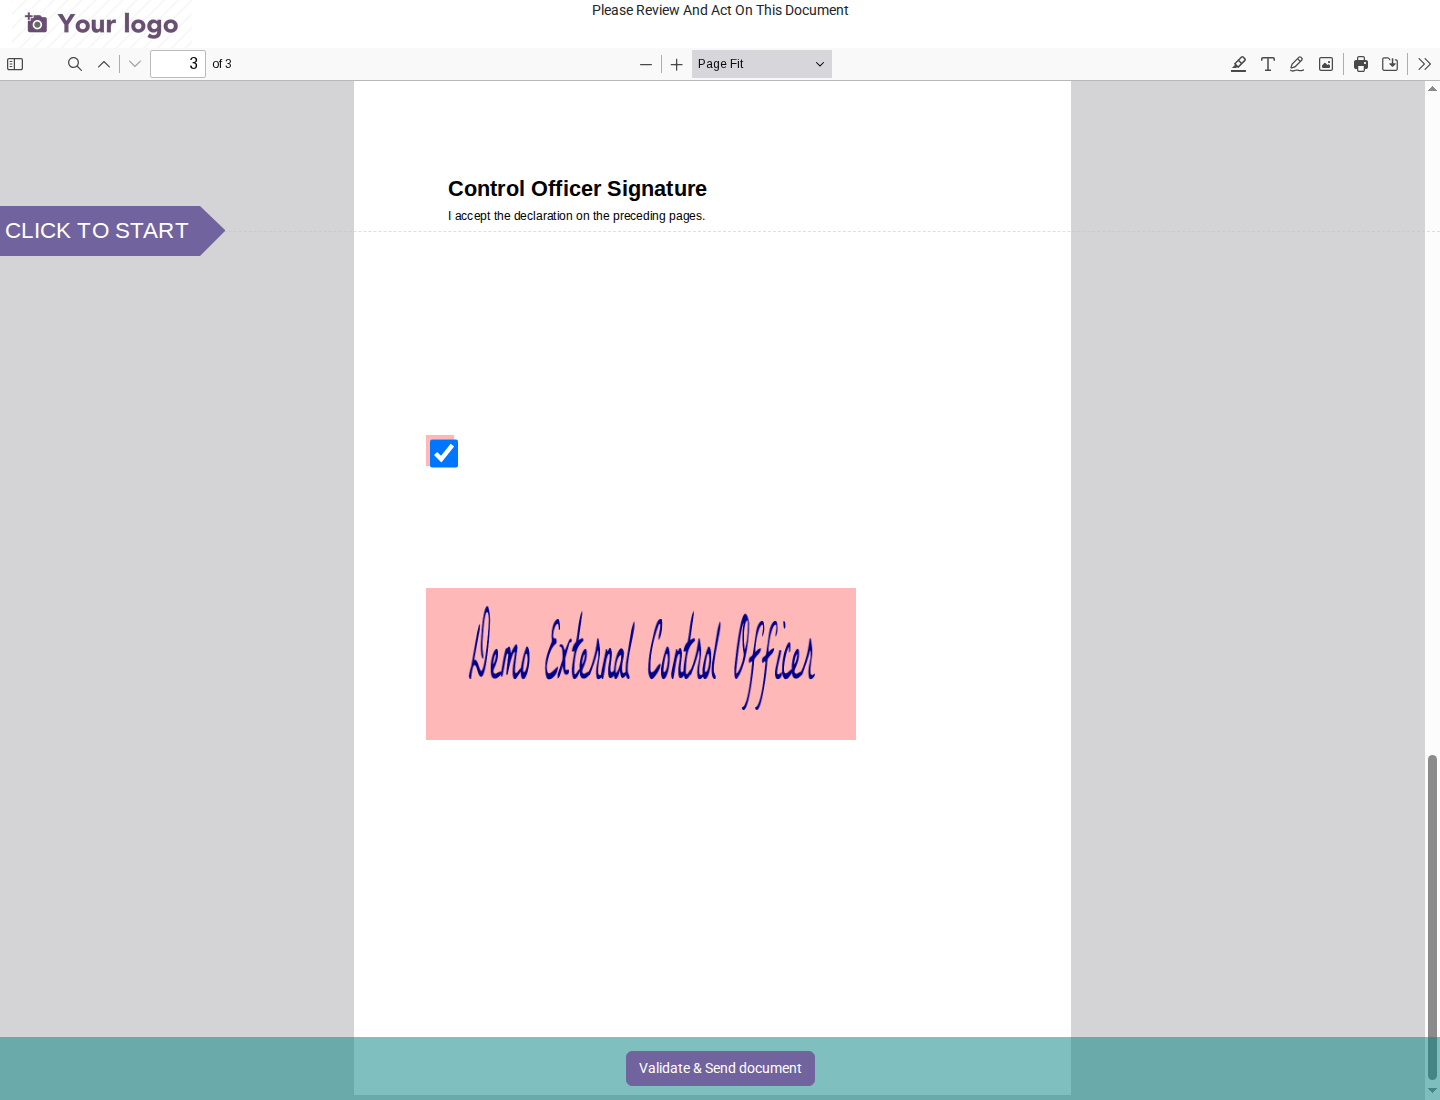Click the 'Your logo' text
The height and width of the screenshot is (1100, 1440).
point(118,24)
